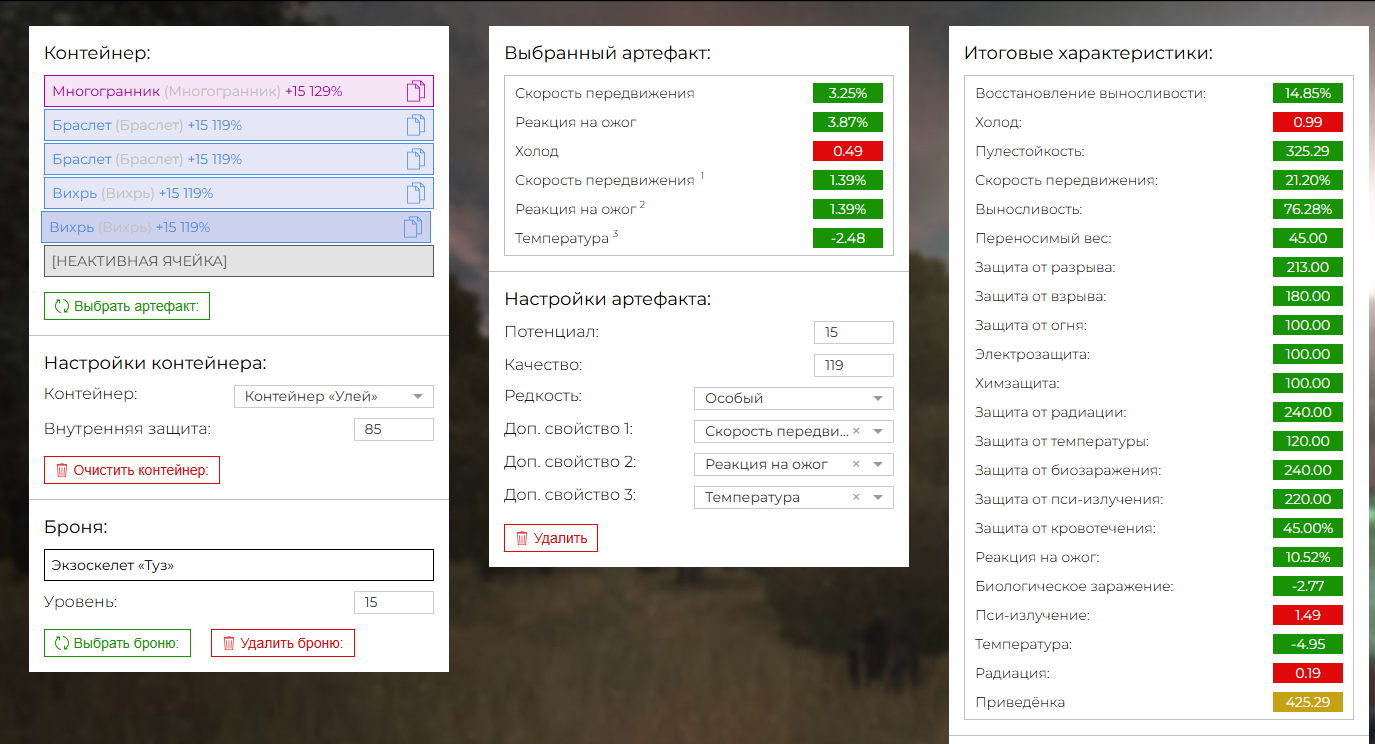Expand the Доп. свойство 1 dropdown arrow

pos(878,431)
